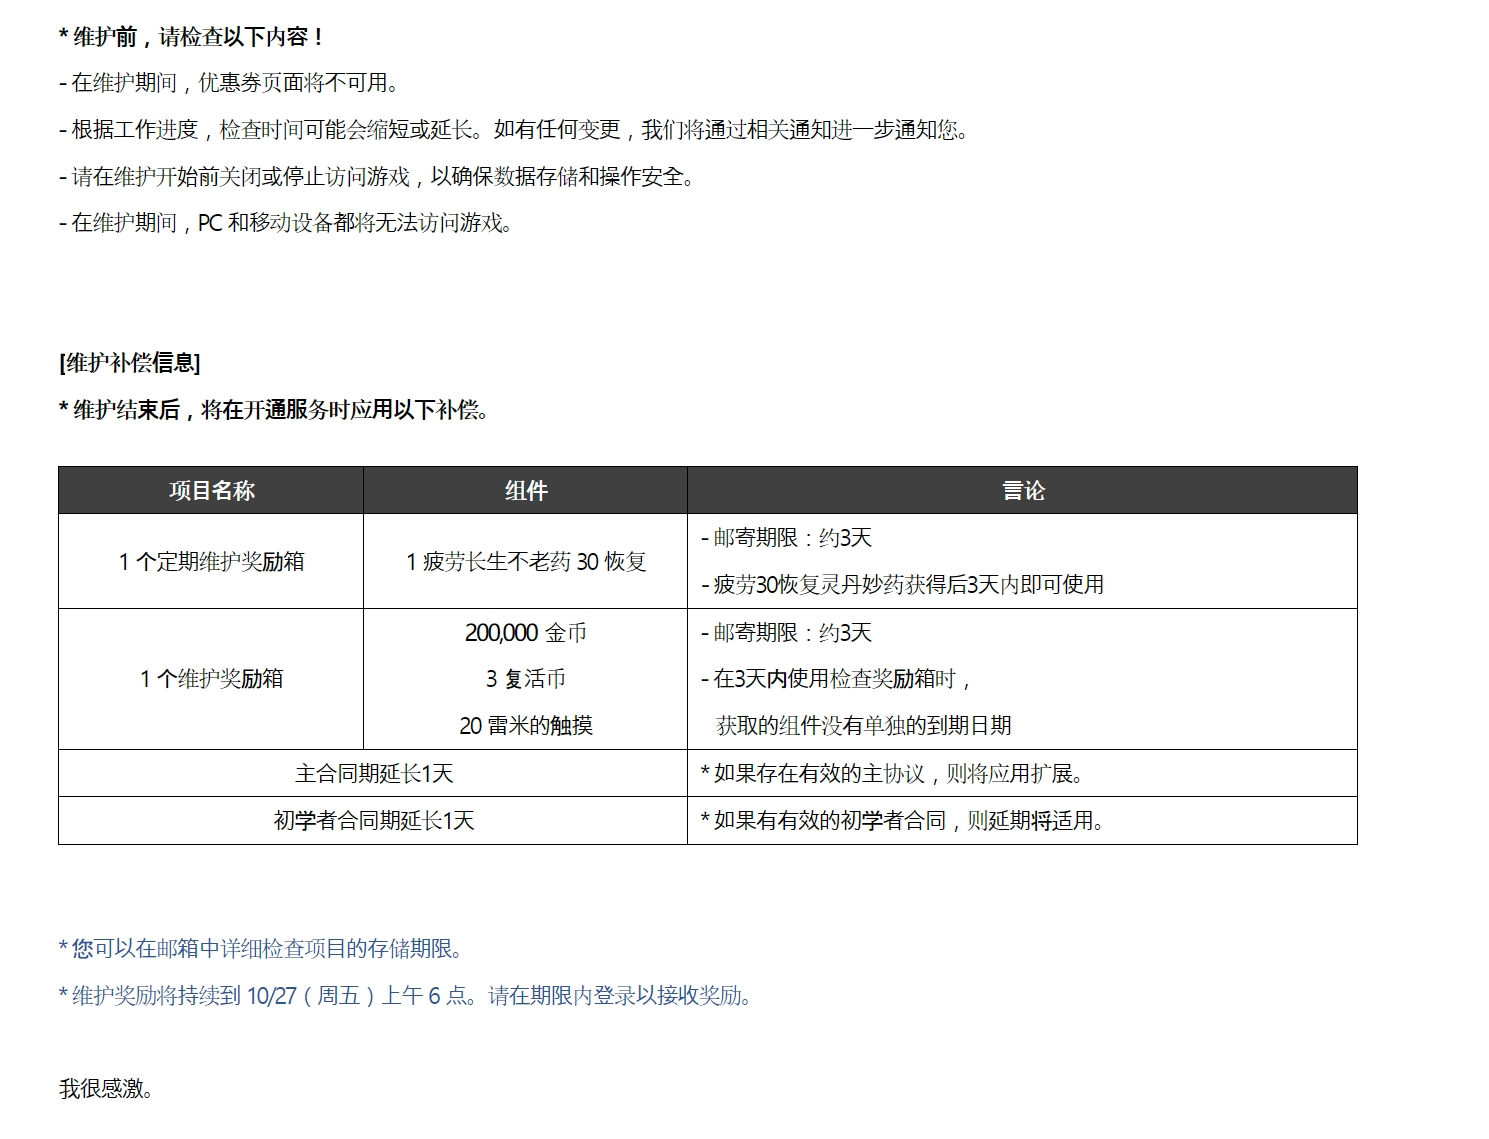
Task: Click line starting 根据工作进度，检查时间可能会缩短或延长
Action: click(514, 130)
